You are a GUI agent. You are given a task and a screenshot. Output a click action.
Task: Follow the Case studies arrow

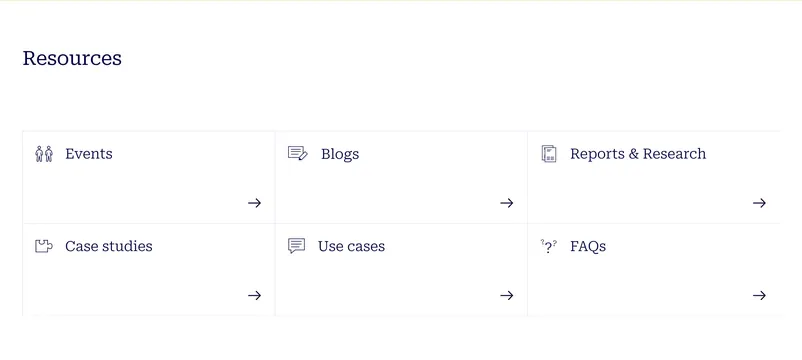[254, 295]
